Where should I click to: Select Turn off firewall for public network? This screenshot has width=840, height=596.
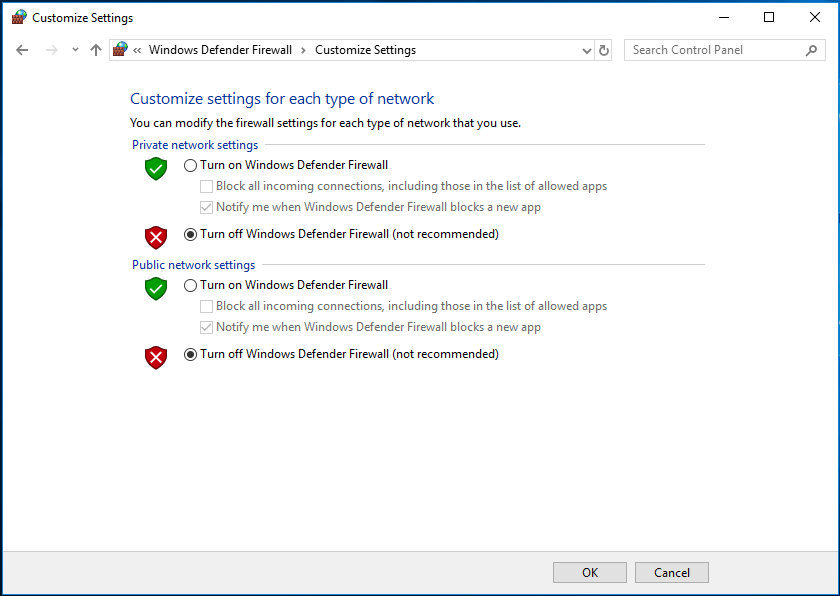(190, 353)
